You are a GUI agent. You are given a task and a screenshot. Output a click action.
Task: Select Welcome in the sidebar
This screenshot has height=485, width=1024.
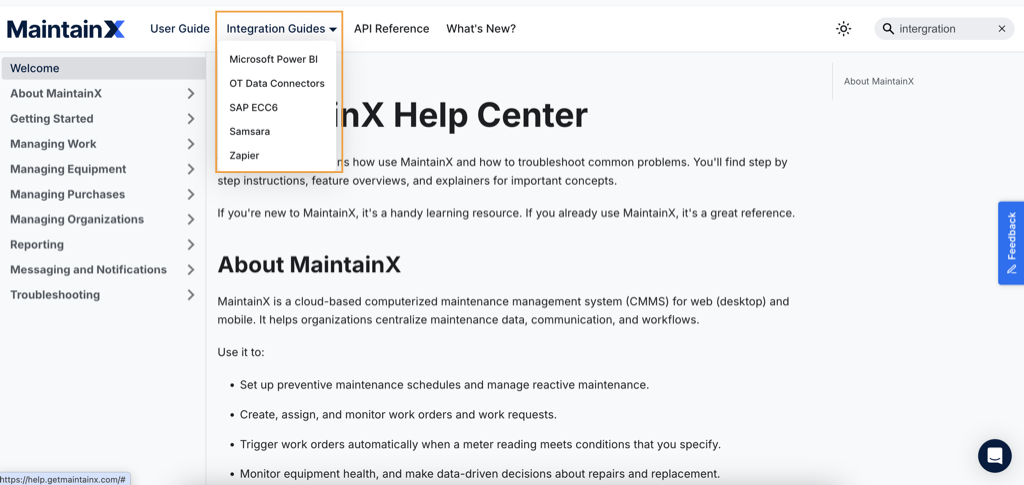click(103, 68)
